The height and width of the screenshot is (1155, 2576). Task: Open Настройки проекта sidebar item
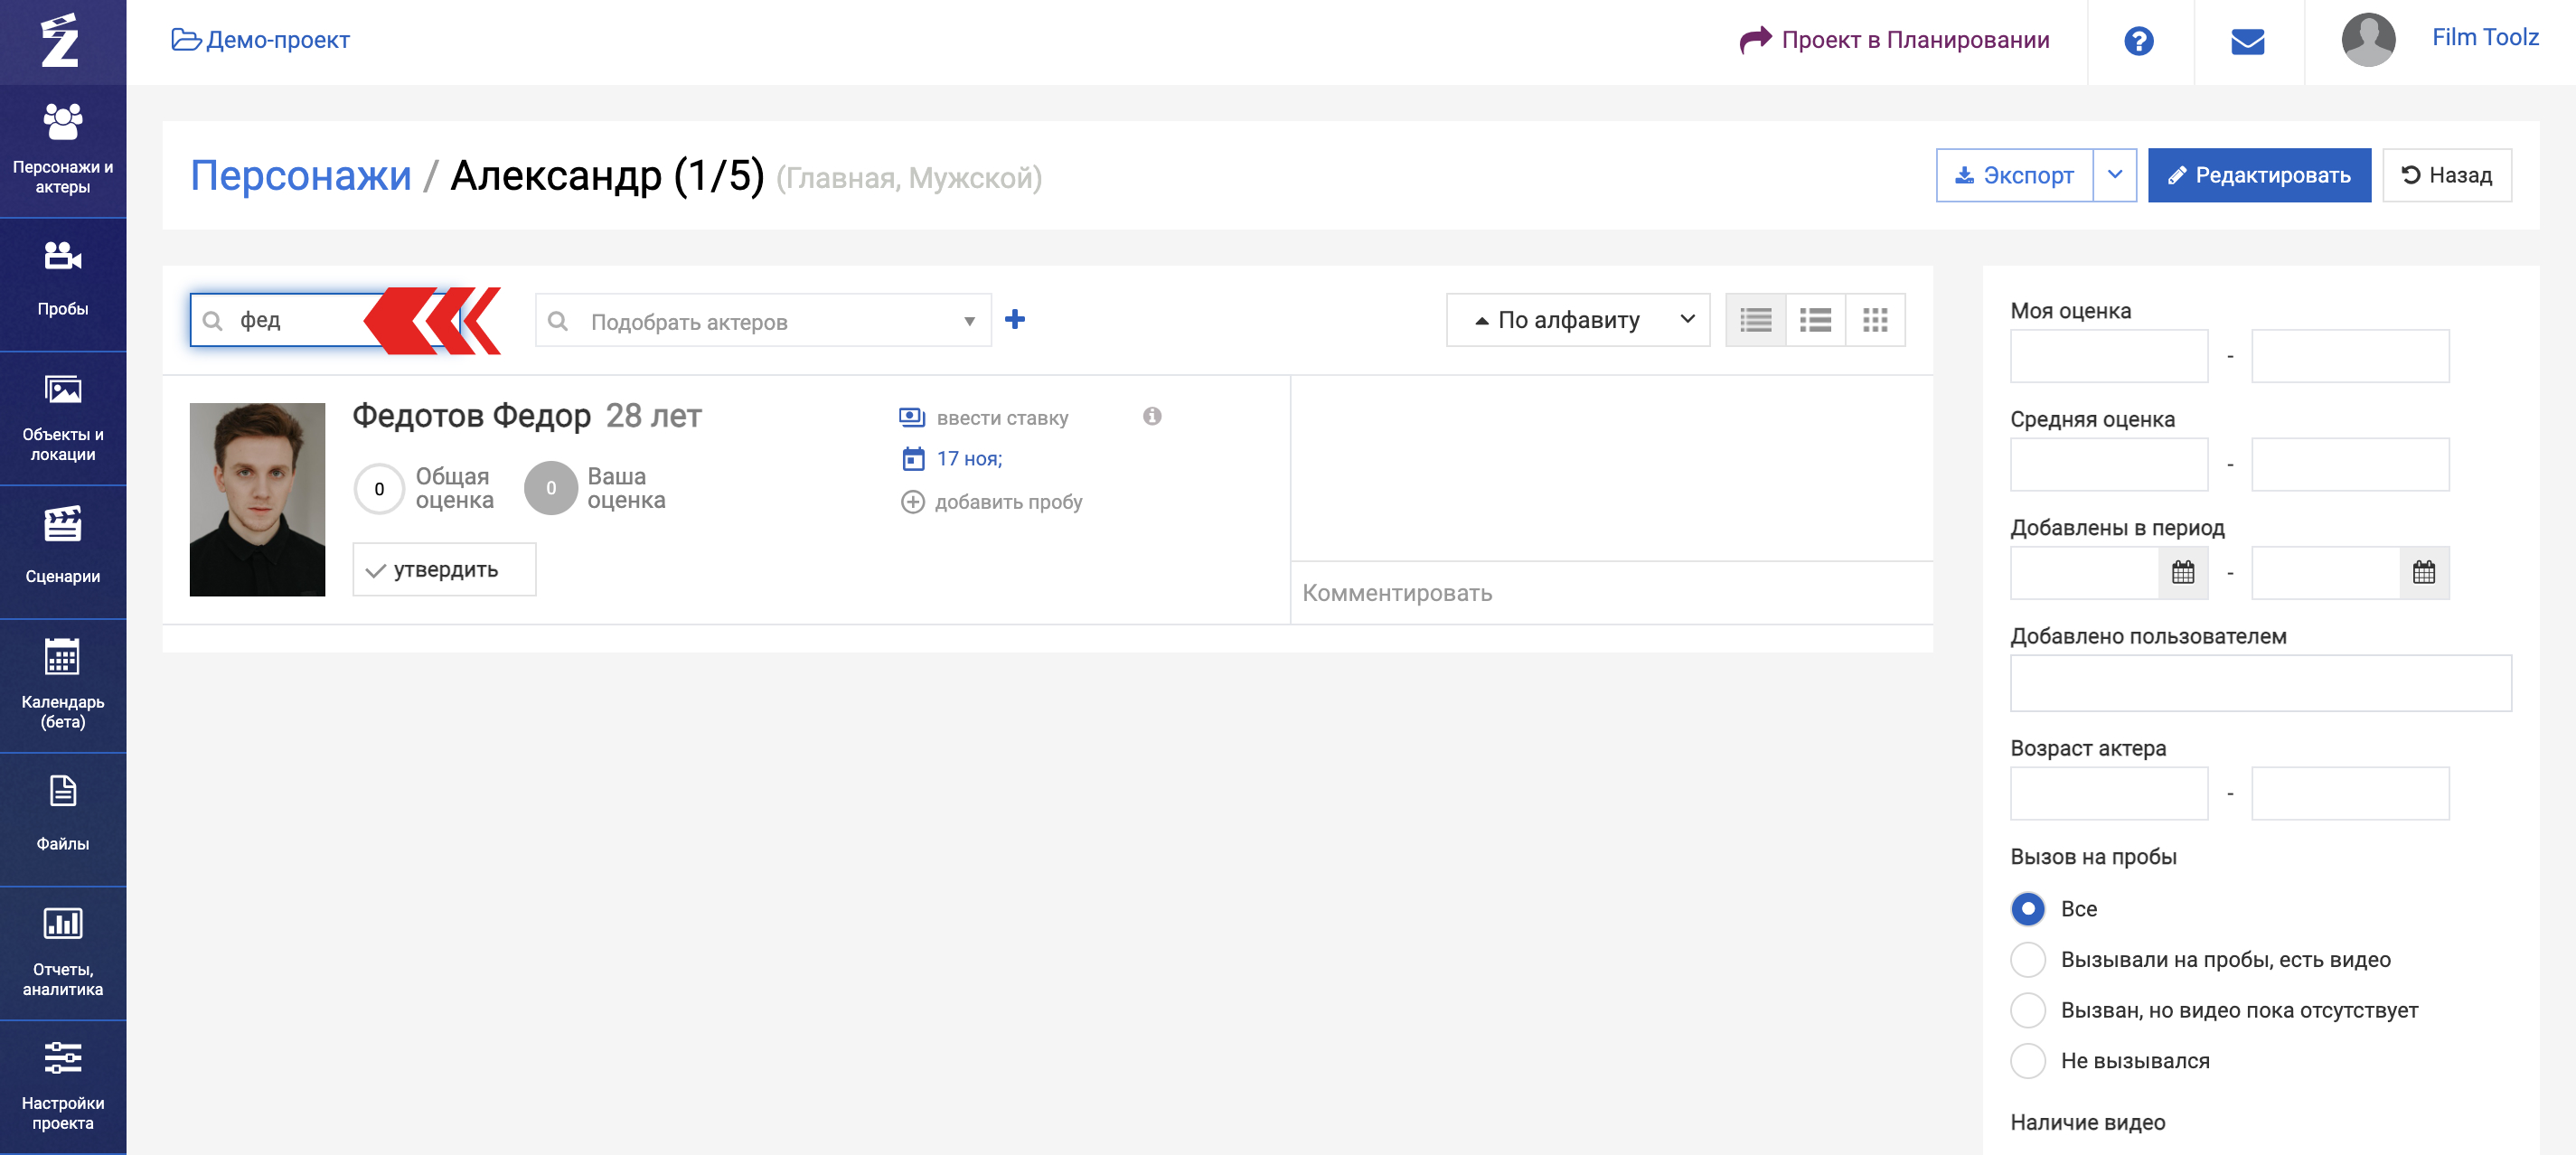click(63, 1088)
